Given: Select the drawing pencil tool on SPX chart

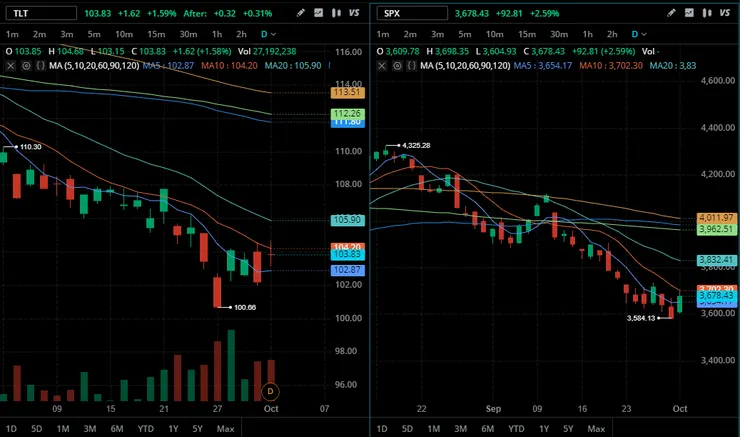Looking at the screenshot, I should (x=671, y=13).
